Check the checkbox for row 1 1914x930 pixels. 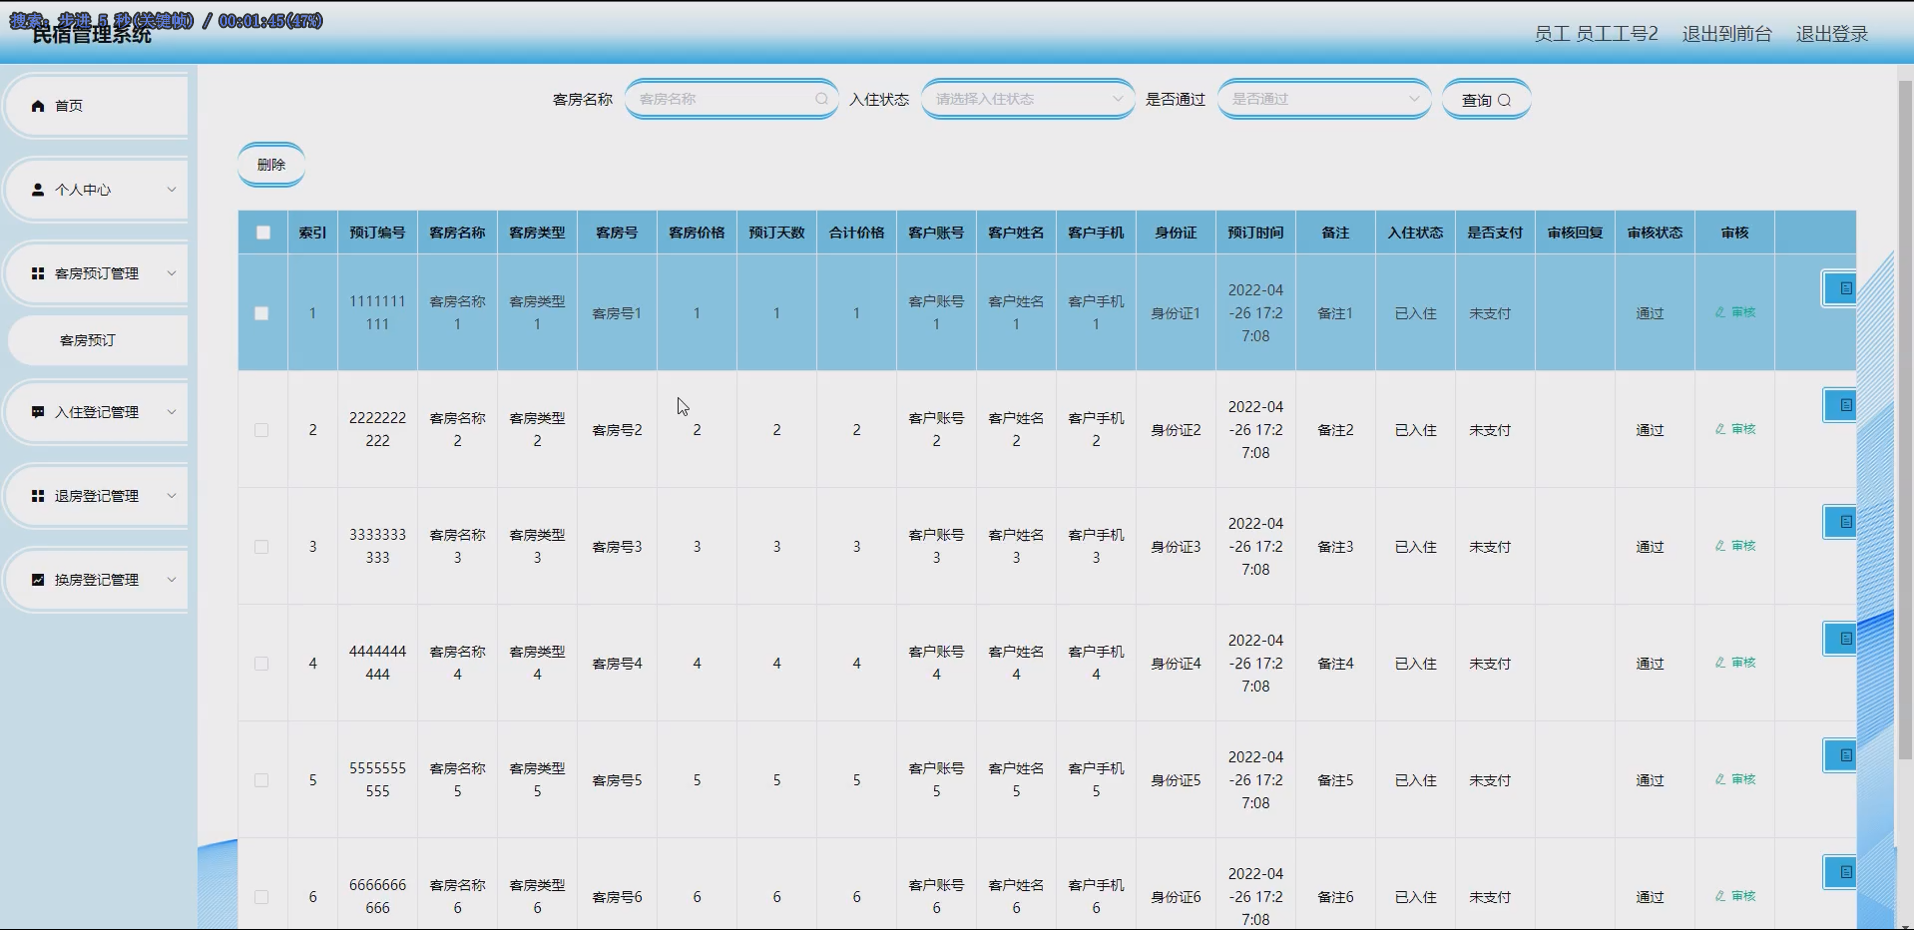point(261,313)
